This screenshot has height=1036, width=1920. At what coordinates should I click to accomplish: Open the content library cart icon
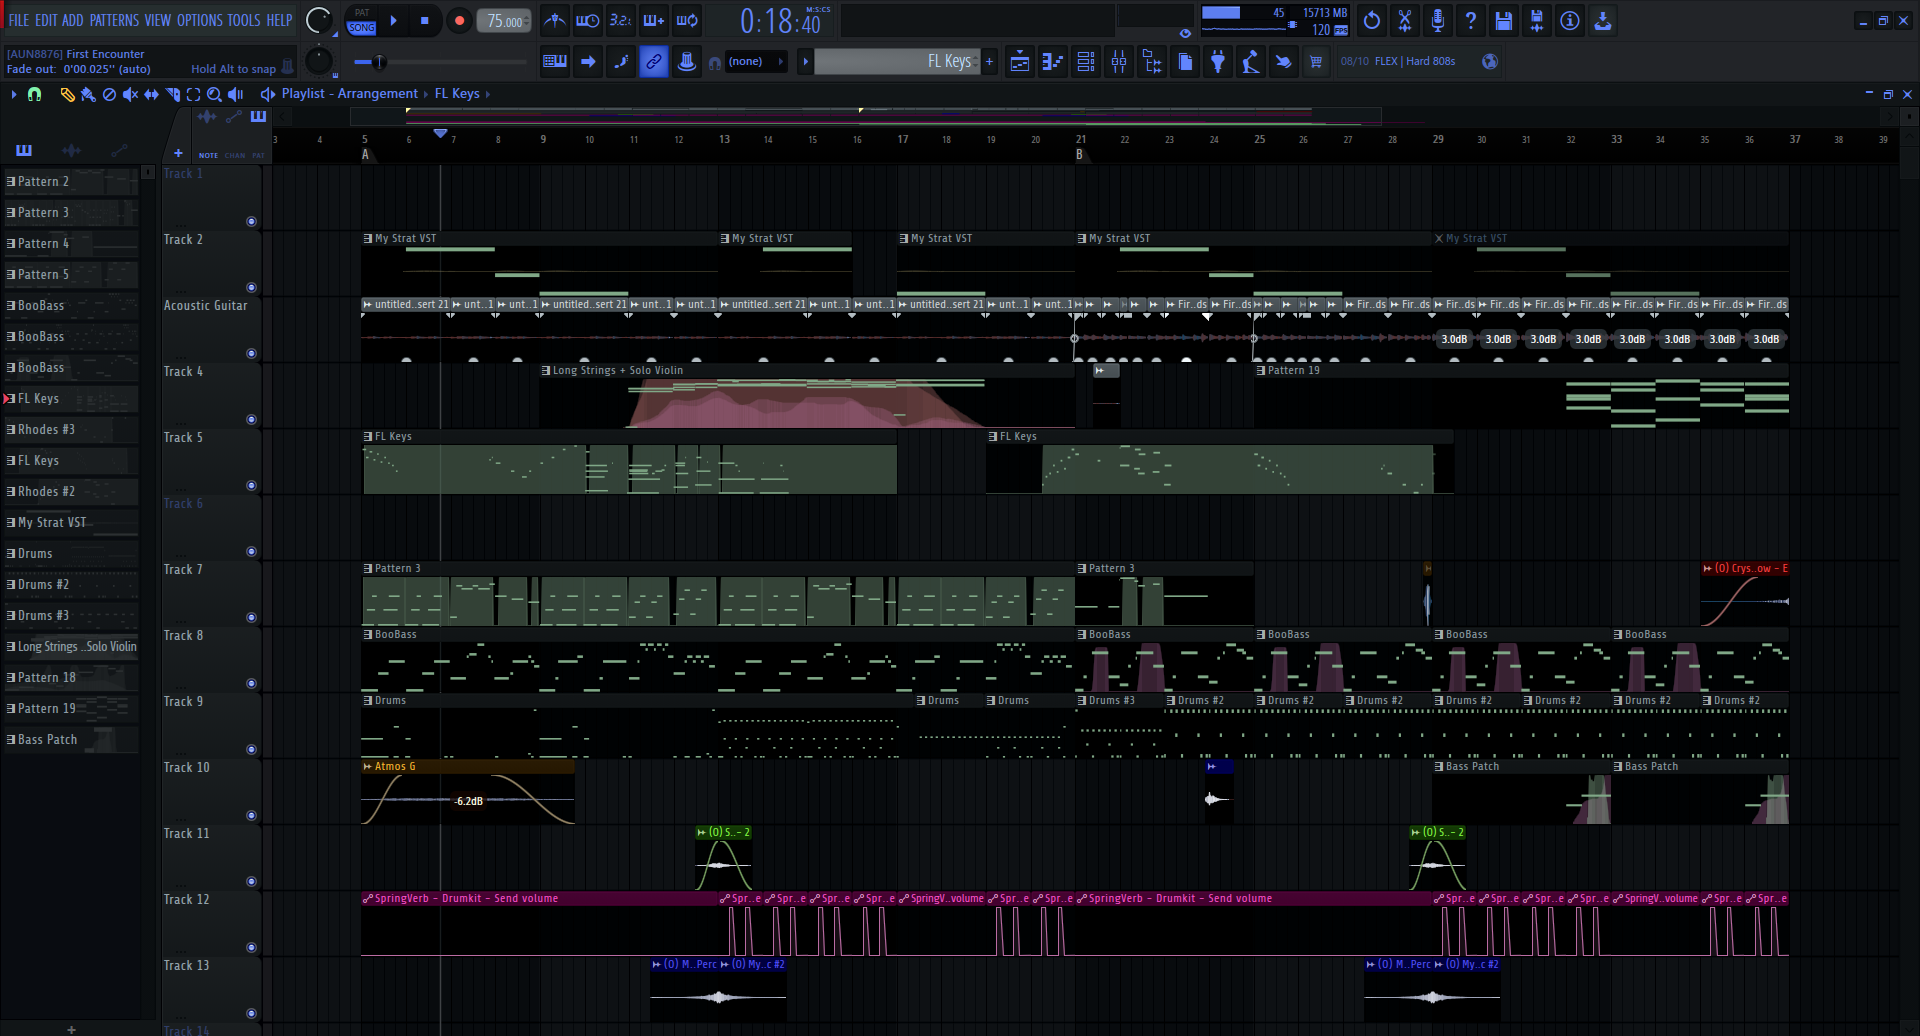pyautogui.click(x=1316, y=62)
